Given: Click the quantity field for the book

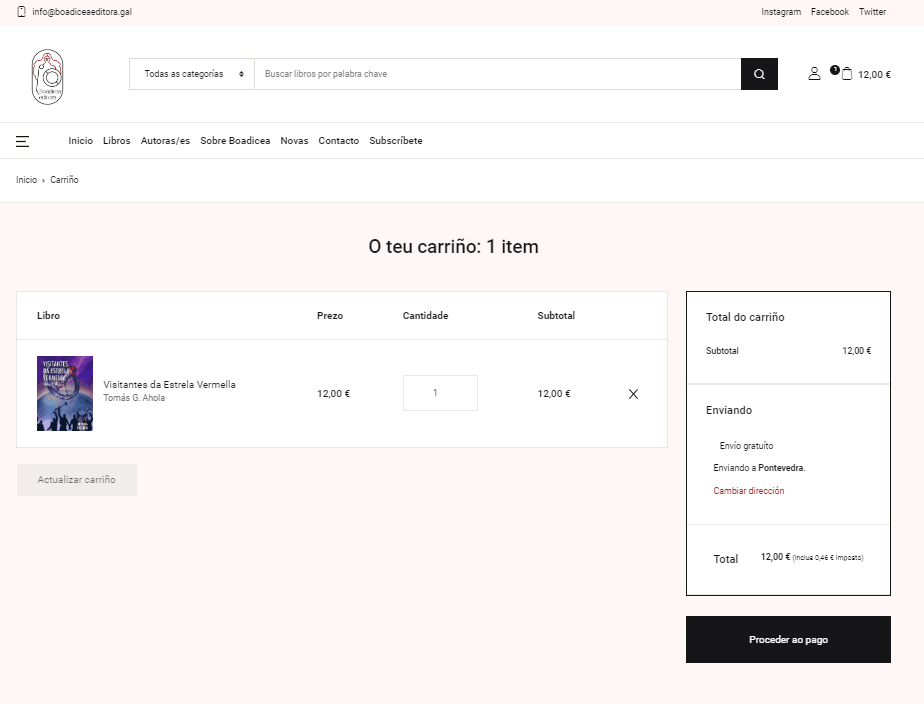Looking at the screenshot, I should (x=440, y=393).
